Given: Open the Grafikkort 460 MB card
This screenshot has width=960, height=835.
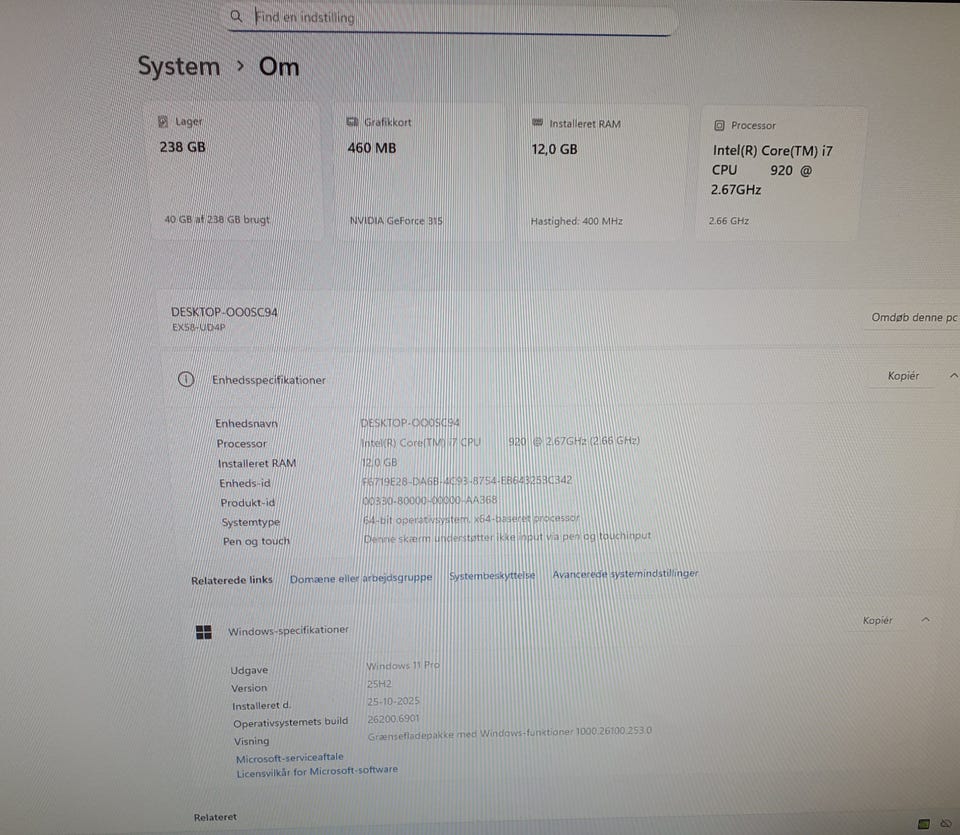Looking at the screenshot, I should pyautogui.click(x=420, y=173).
